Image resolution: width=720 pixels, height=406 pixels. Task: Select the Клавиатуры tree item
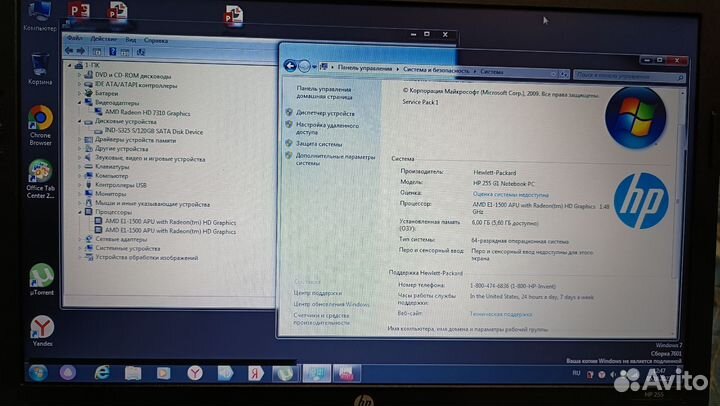pos(112,167)
